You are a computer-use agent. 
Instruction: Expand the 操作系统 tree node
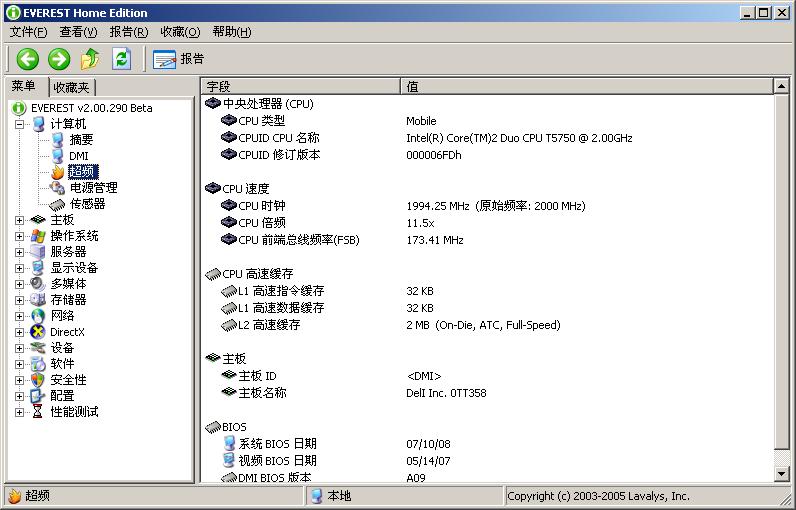tap(19, 236)
